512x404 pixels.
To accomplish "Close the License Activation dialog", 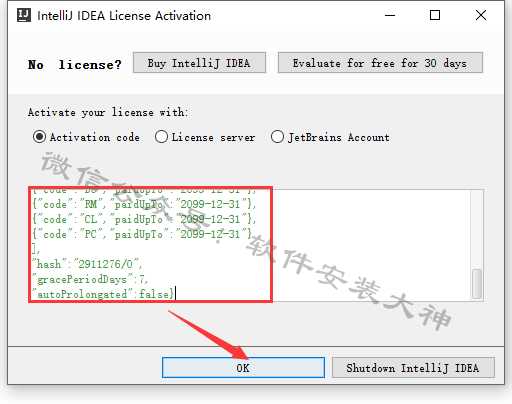I will (x=481, y=15).
